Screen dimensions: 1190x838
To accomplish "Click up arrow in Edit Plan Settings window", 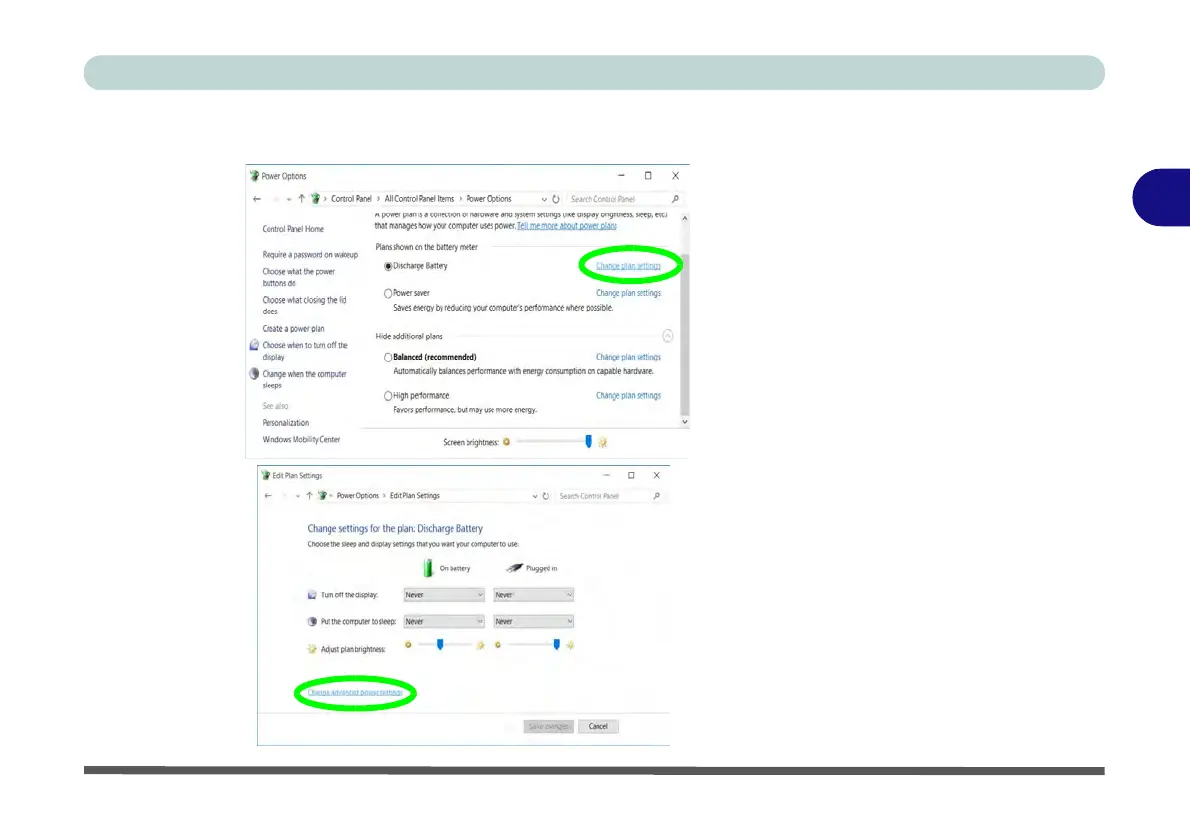I will click(x=309, y=496).
